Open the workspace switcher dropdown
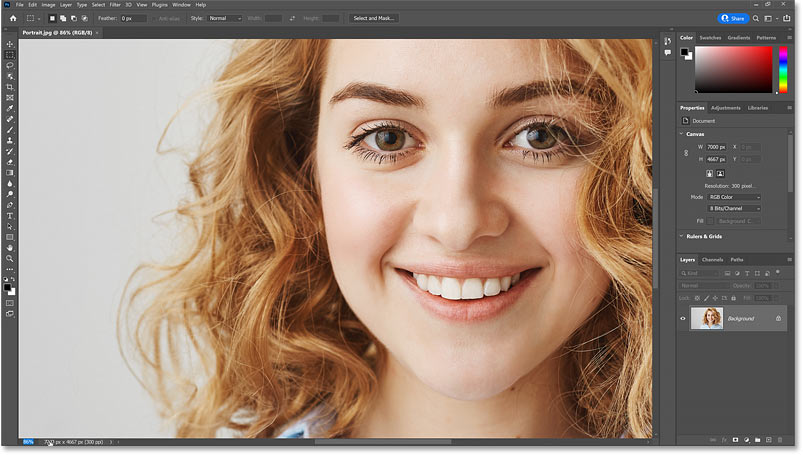The height and width of the screenshot is (455, 803). (x=770, y=18)
